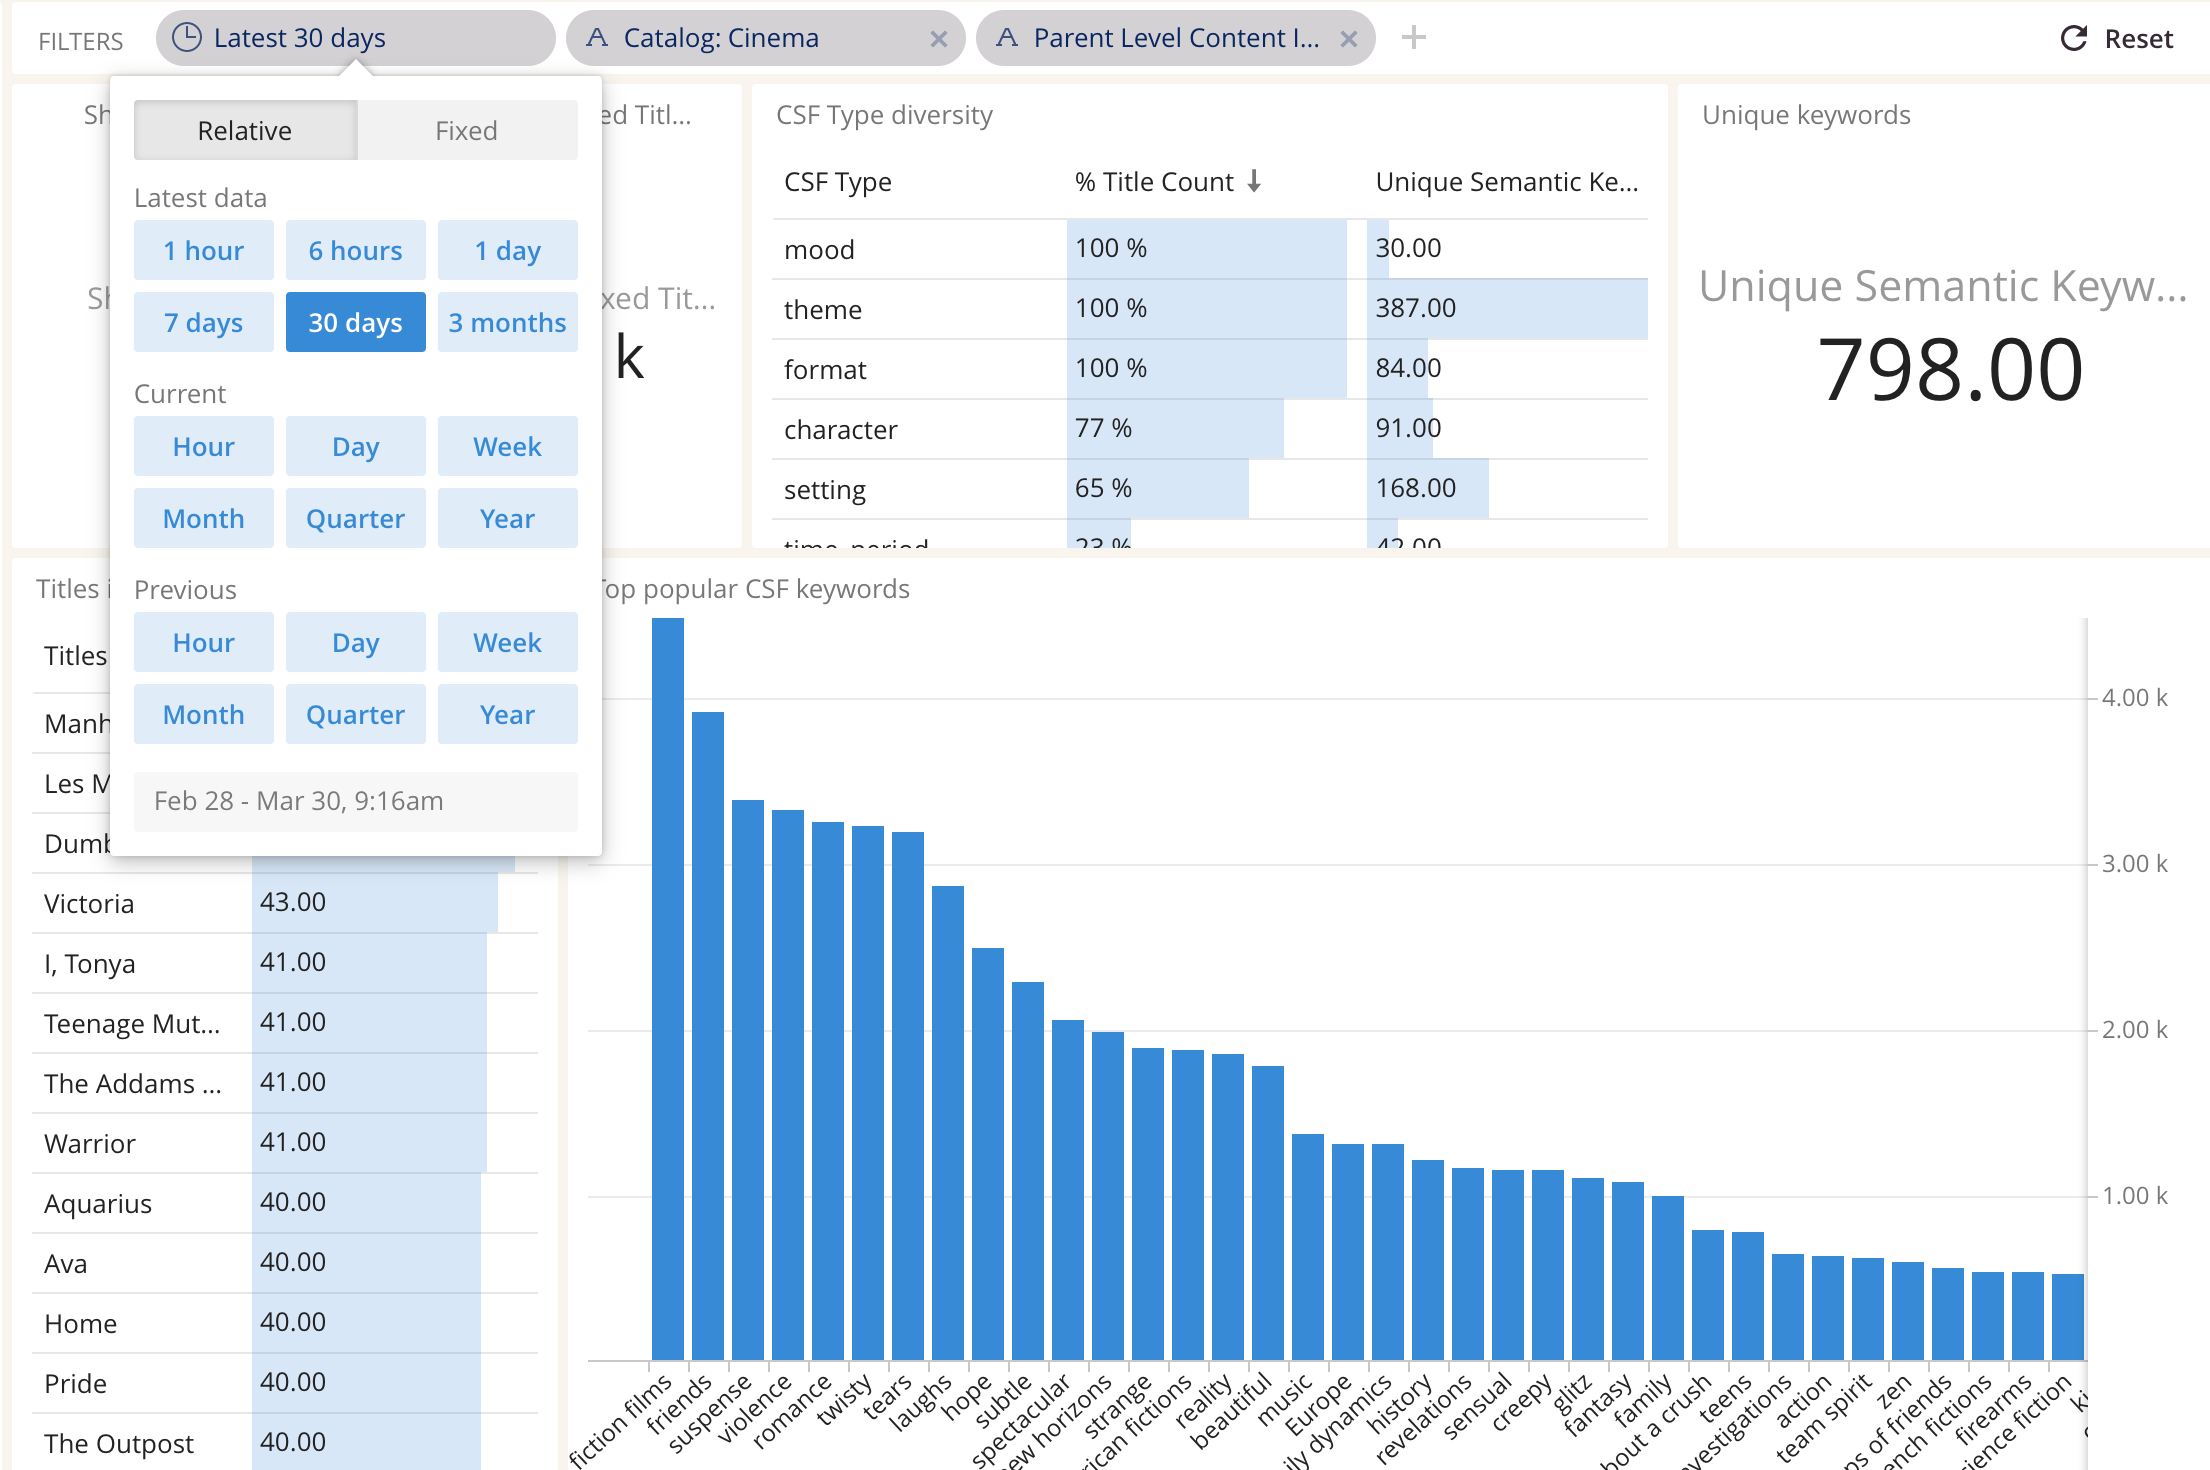Select latest 1 day range

point(508,250)
